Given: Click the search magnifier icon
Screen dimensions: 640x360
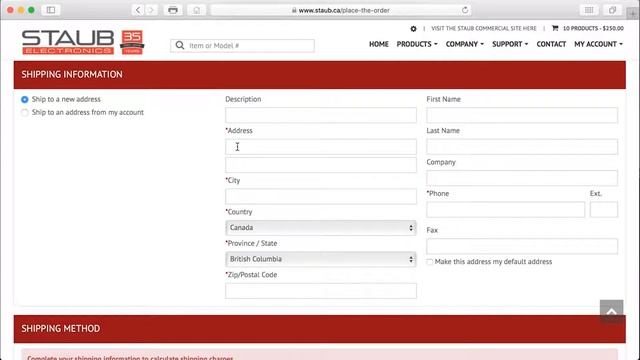Looking at the screenshot, I should (x=180, y=45).
